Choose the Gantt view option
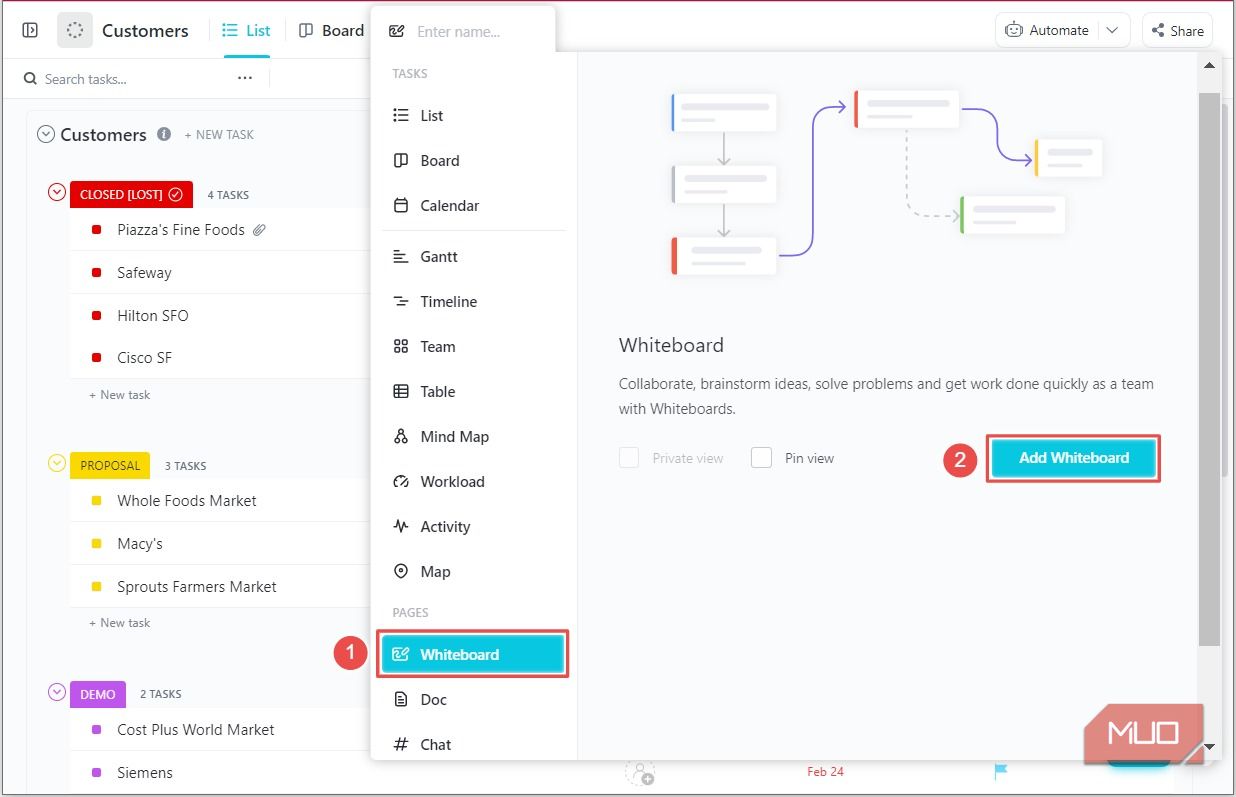1236x797 pixels. point(474,256)
